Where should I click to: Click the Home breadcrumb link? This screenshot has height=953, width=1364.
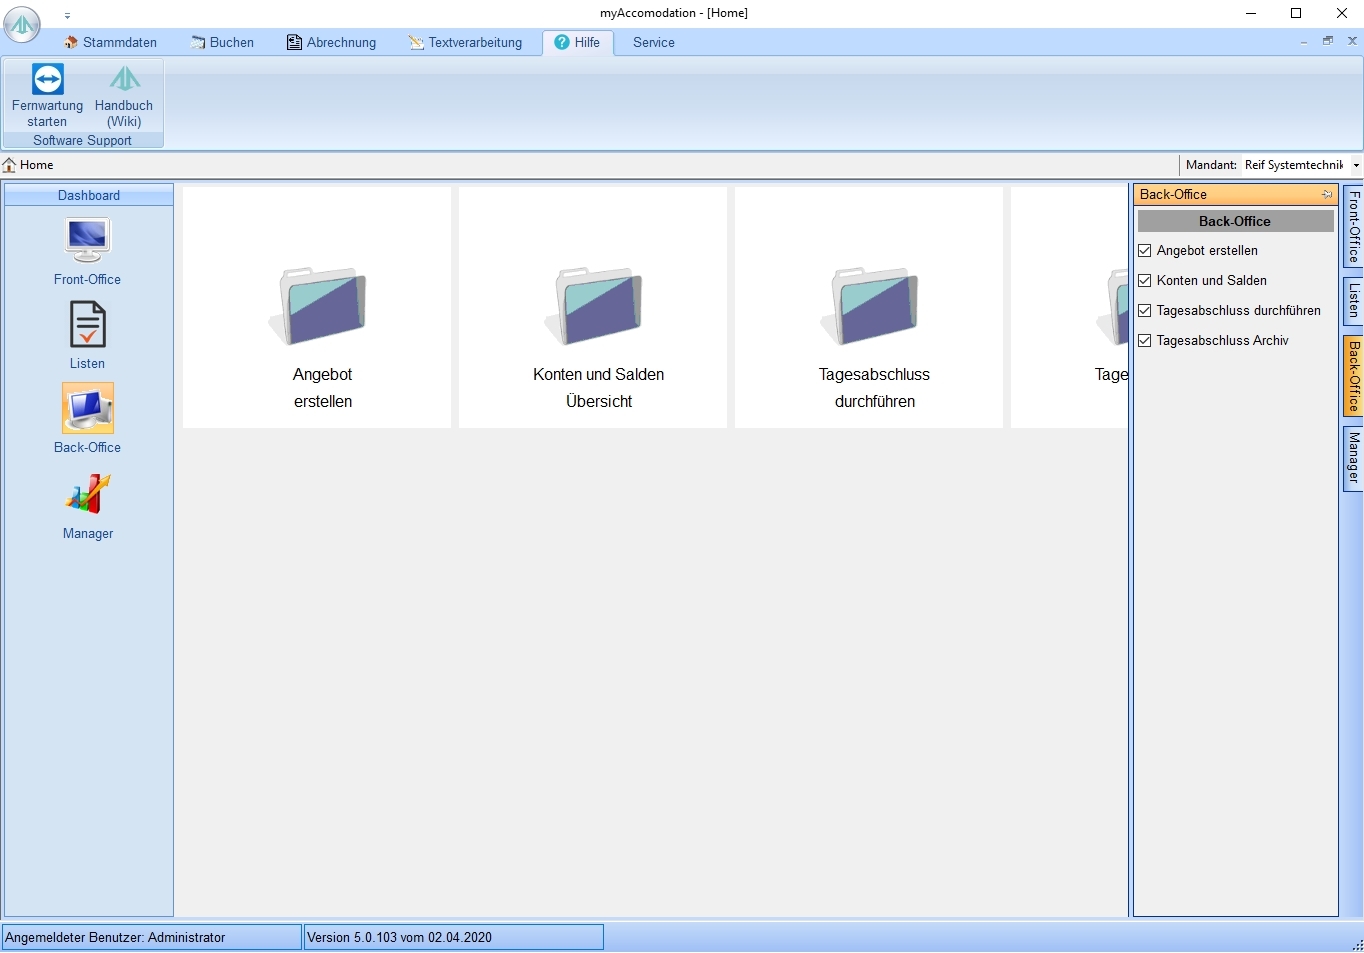36,165
